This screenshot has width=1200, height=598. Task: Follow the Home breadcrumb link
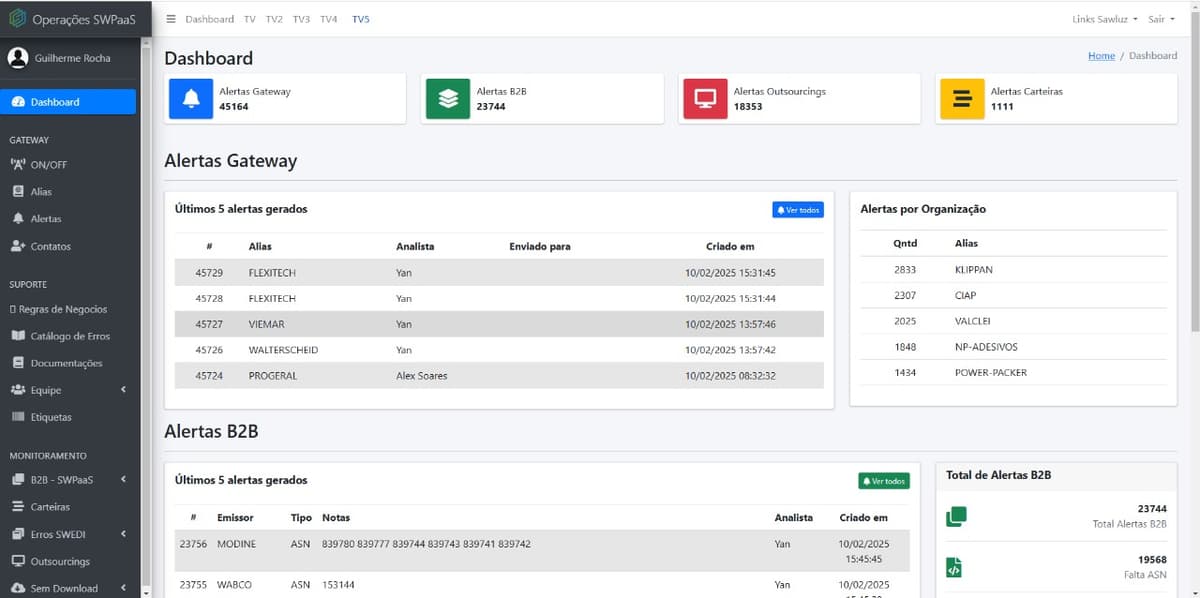coord(1101,56)
